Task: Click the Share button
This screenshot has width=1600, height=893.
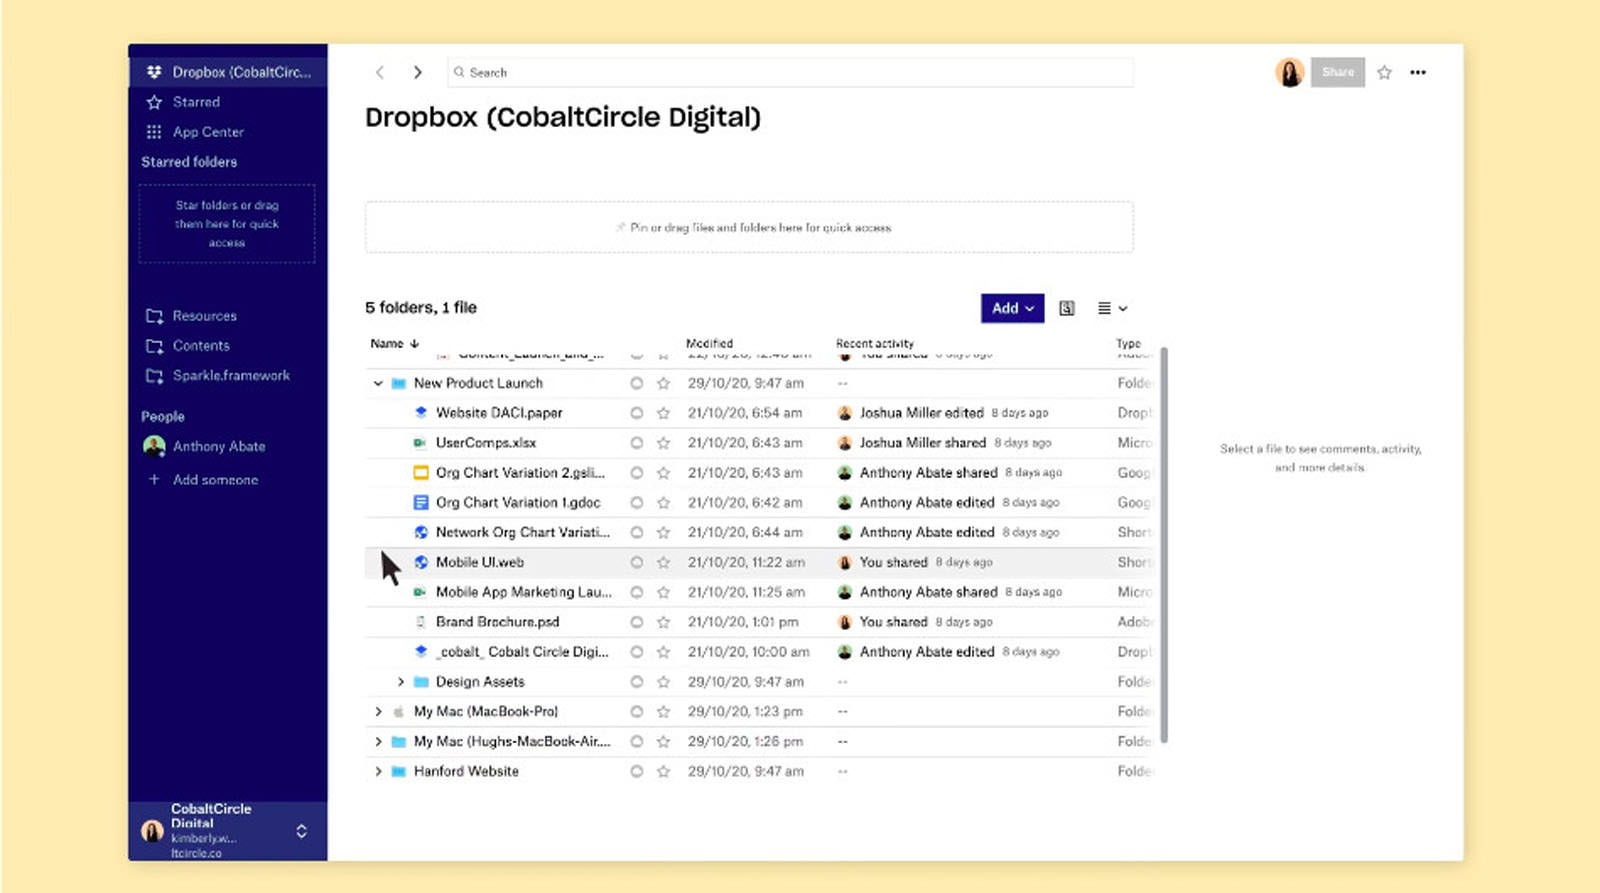Action: pyautogui.click(x=1337, y=72)
